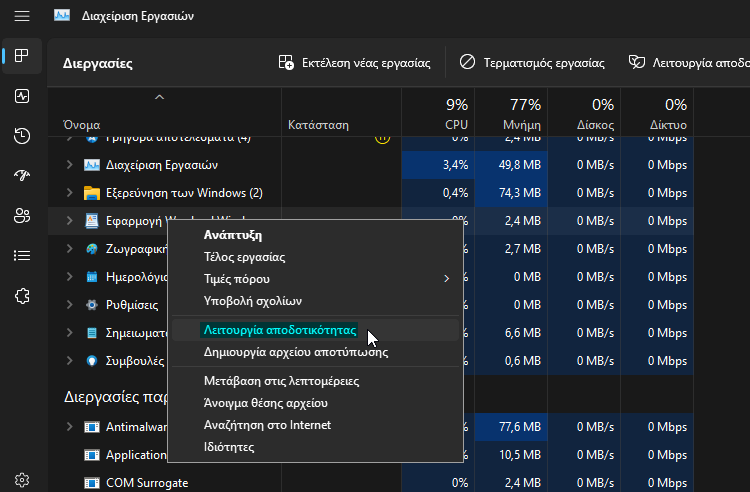The image size is (750, 492).
Task: Click the Ημερολόγιο calendar process icon
Action: (x=92, y=277)
